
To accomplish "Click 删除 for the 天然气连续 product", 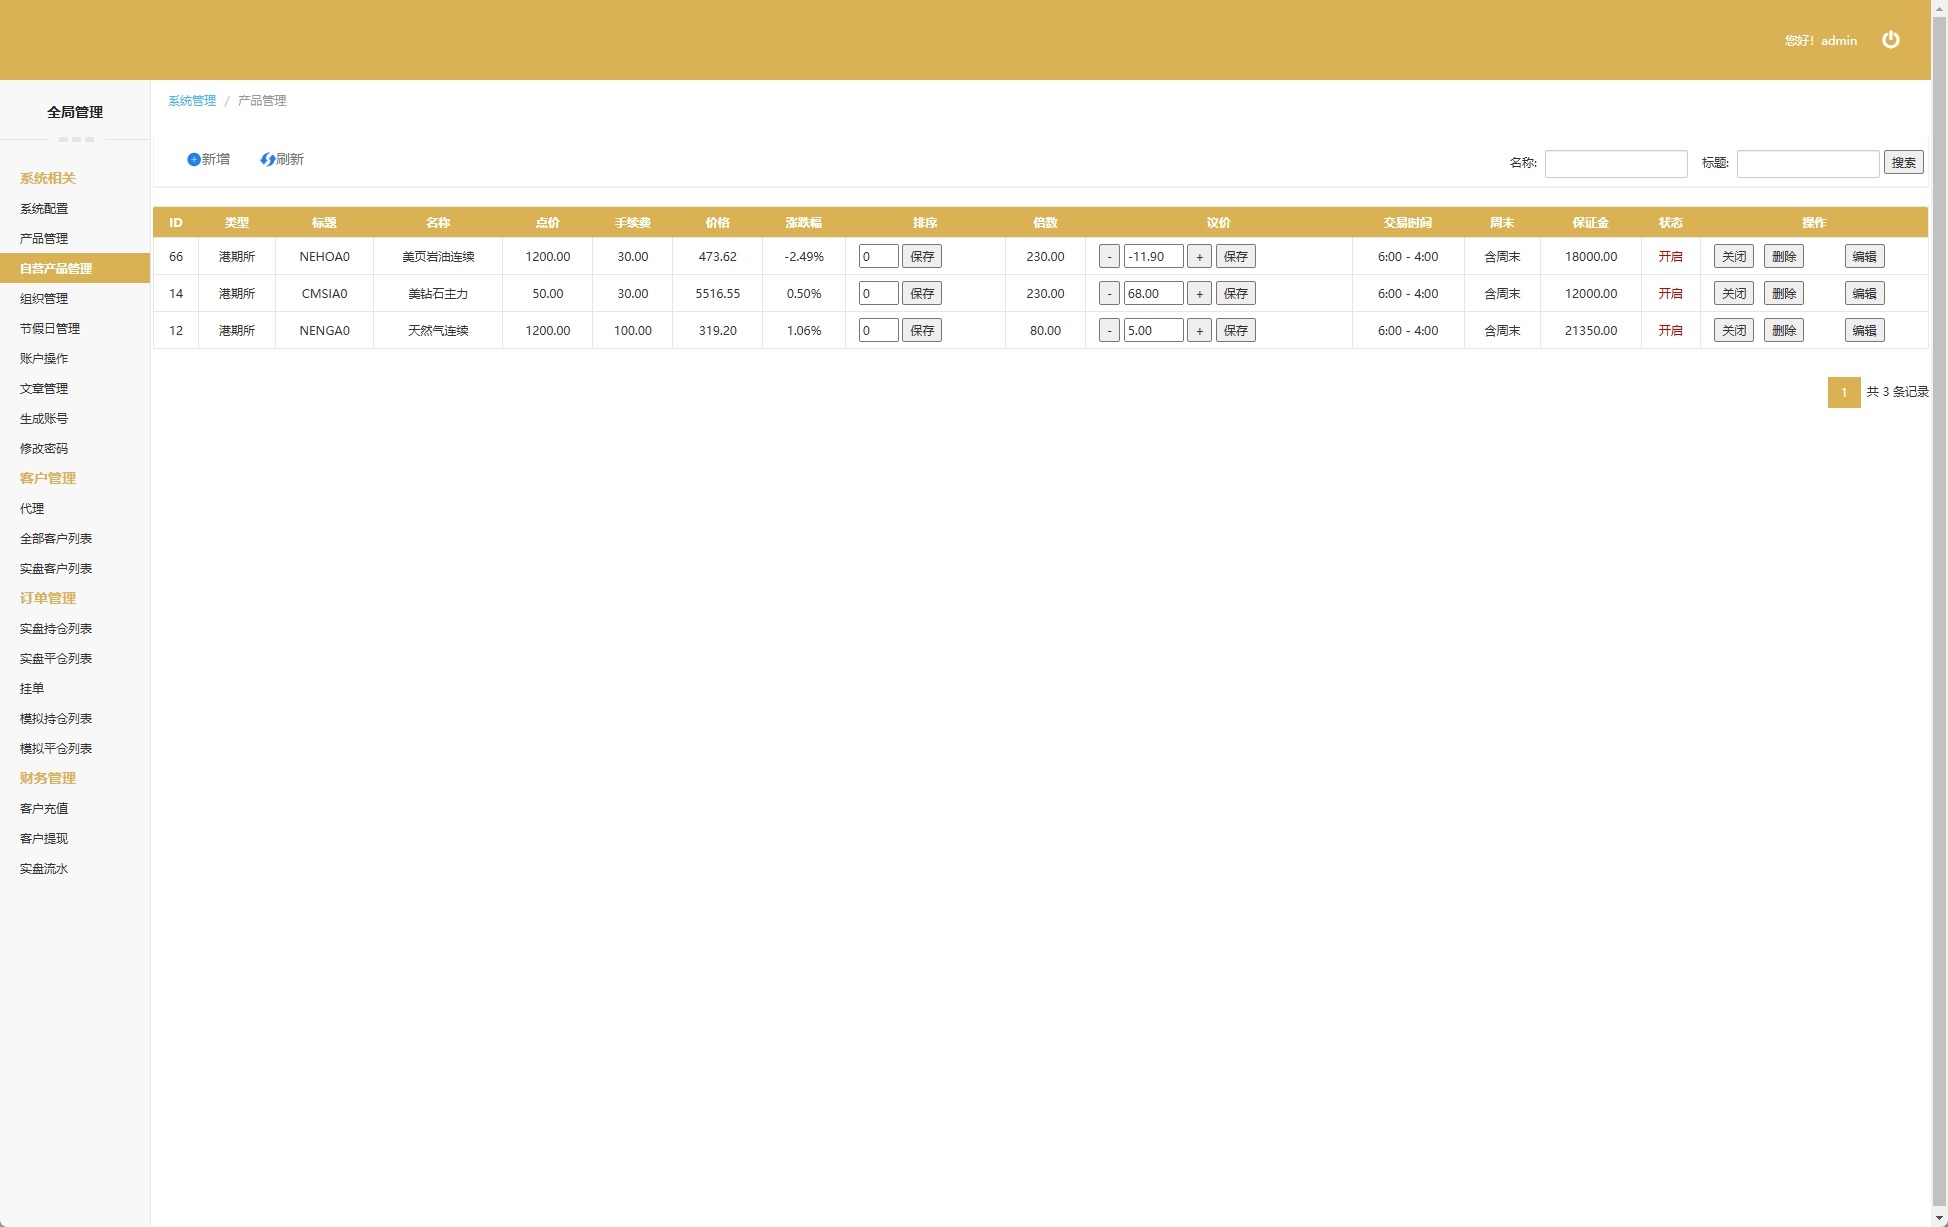I will (1783, 331).
